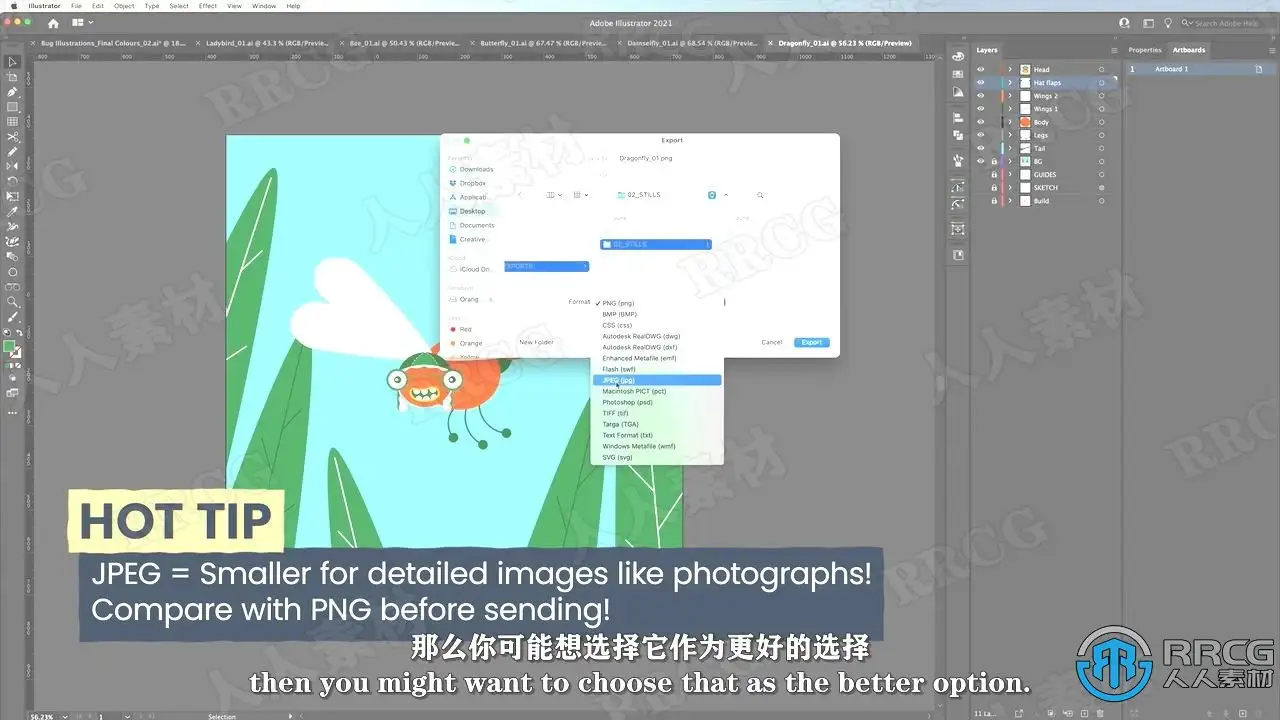Image resolution: width=1280 pixels, height=720 pixels.
Task: Expand the Legs layer
Action: click(1010, 135)
